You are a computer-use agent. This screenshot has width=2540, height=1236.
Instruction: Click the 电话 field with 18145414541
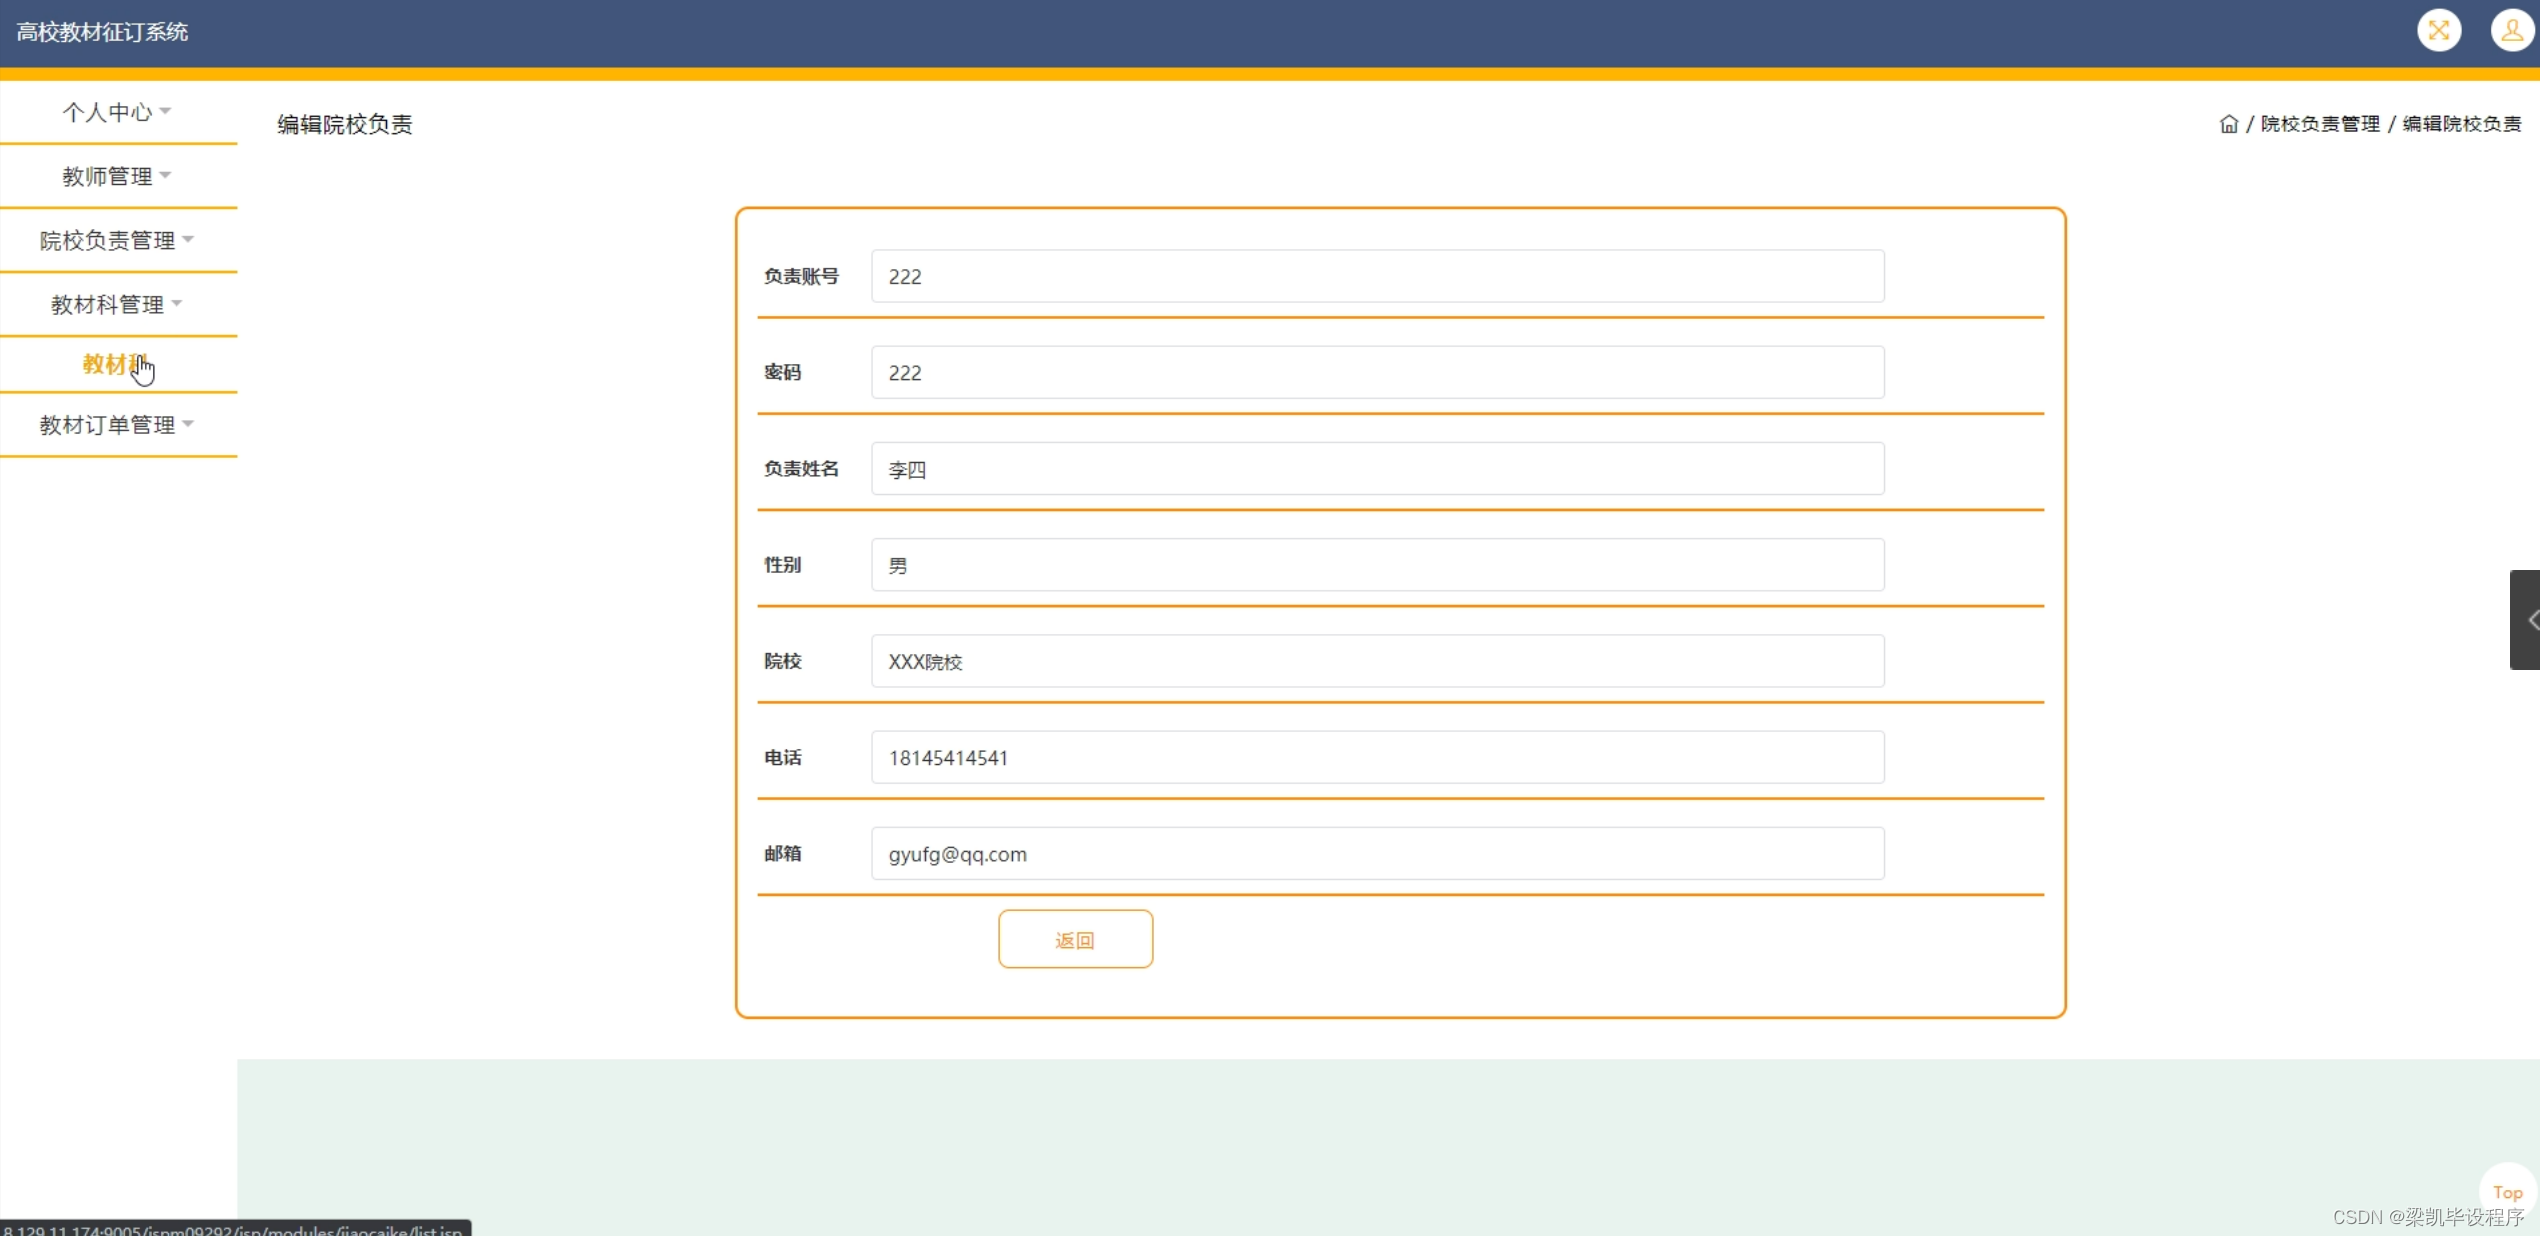[x=1377, y=757]
